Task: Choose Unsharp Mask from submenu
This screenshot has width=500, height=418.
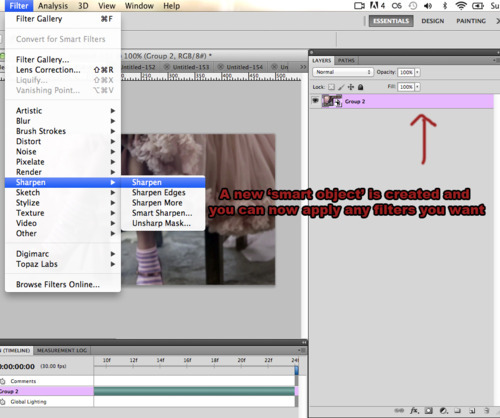Action: [163, 223]
